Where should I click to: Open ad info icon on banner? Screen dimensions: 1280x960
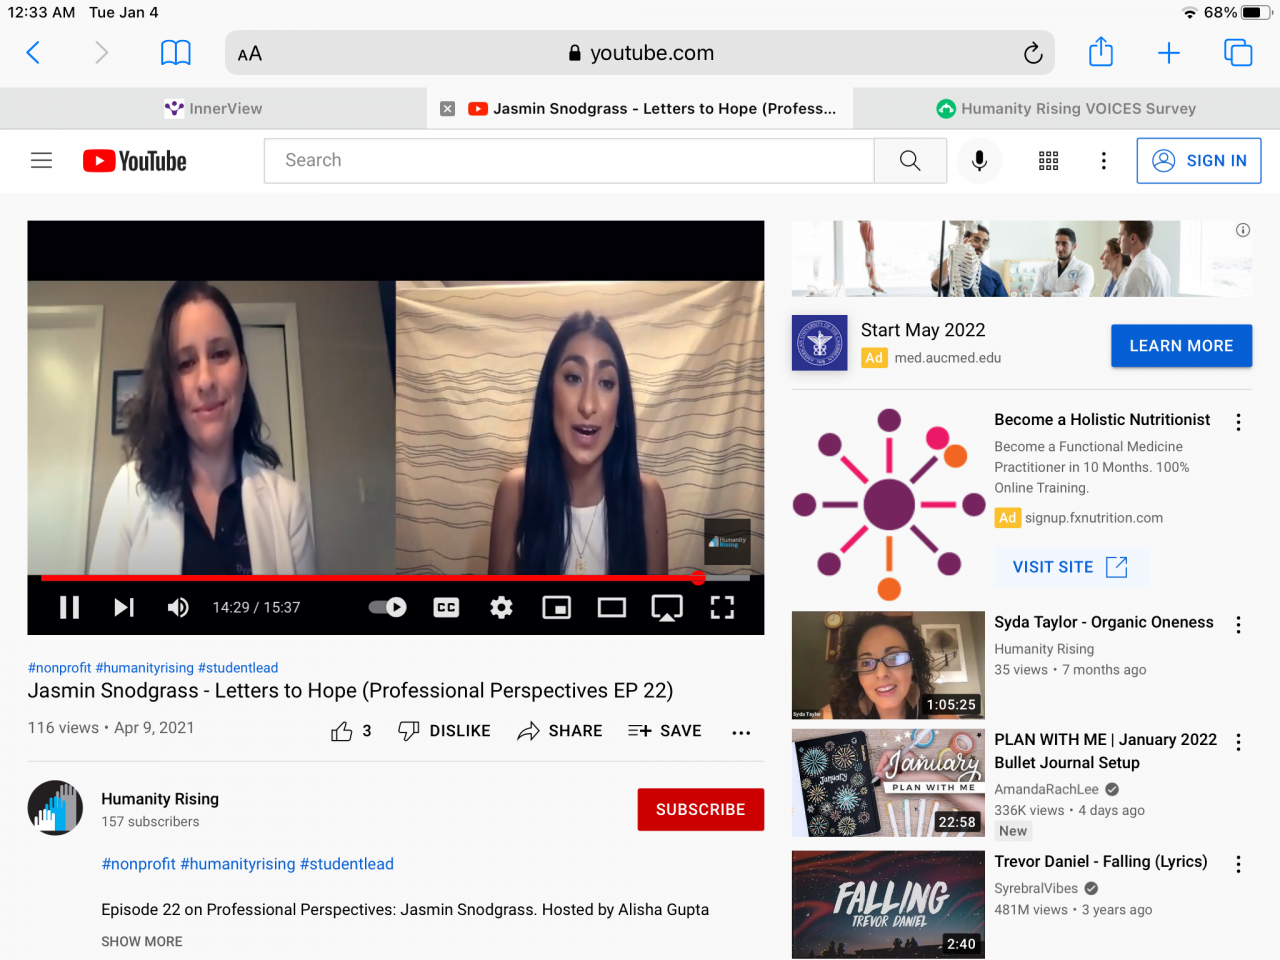coord(1243,230)
